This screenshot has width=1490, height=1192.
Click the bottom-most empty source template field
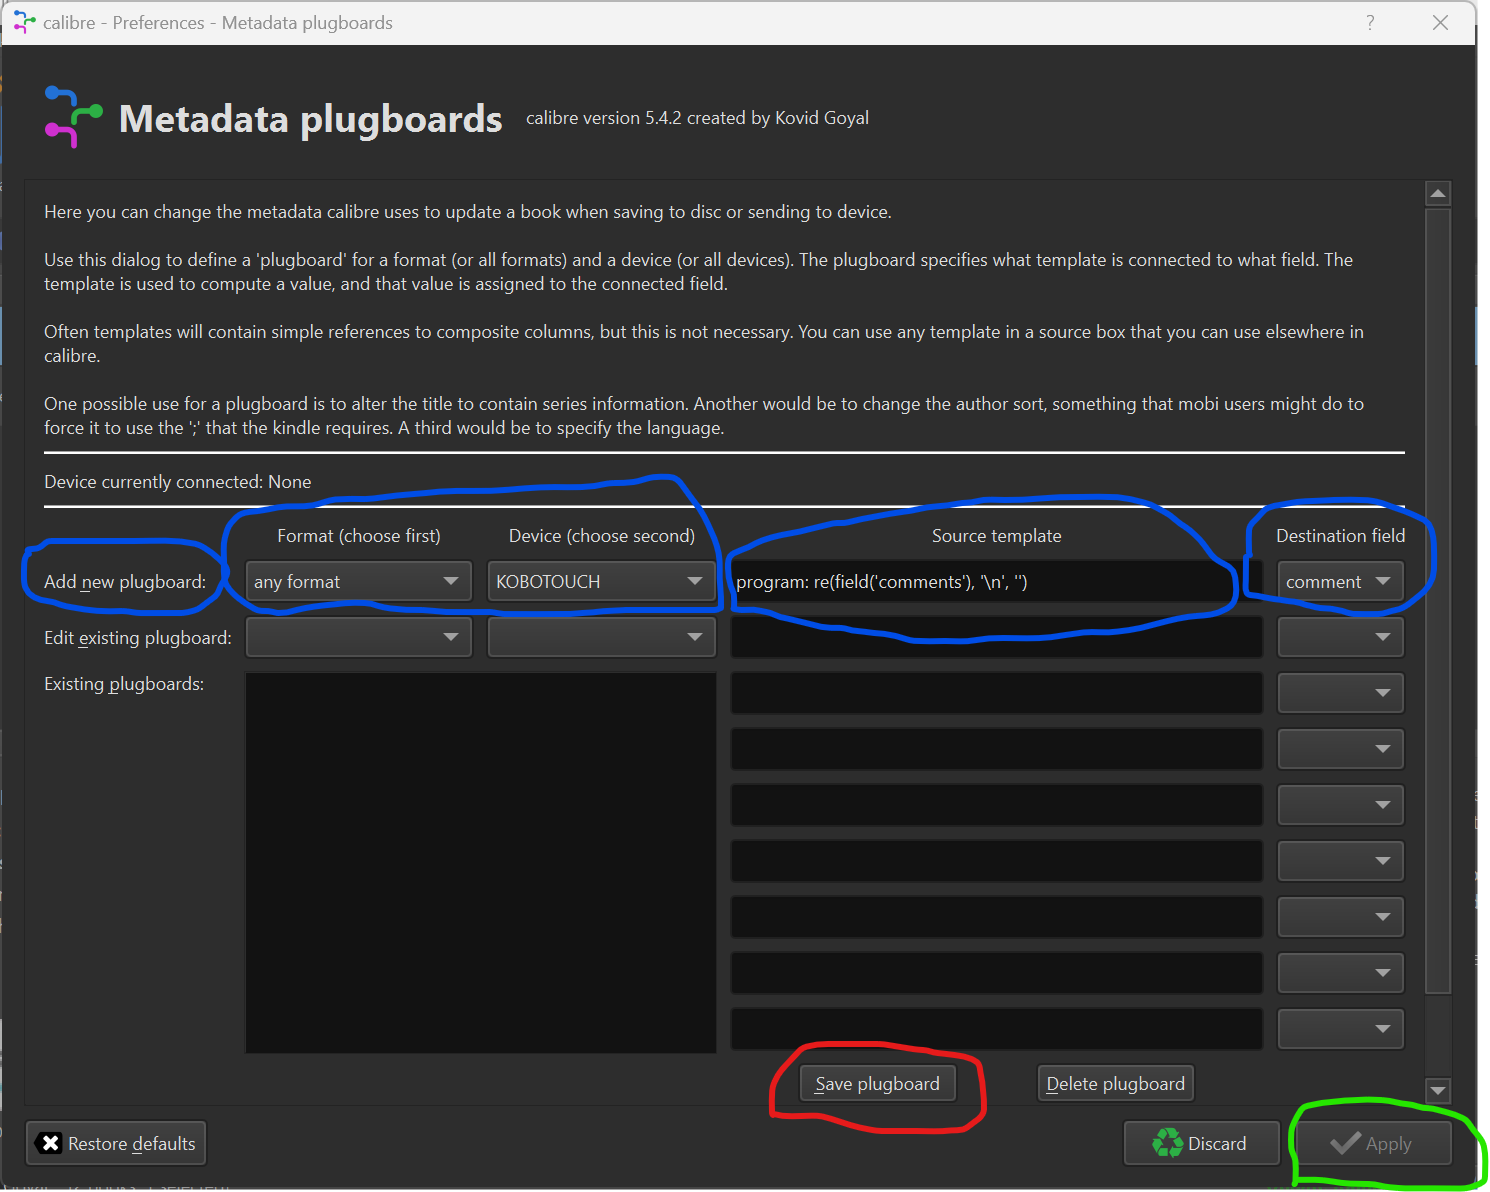997,1029
